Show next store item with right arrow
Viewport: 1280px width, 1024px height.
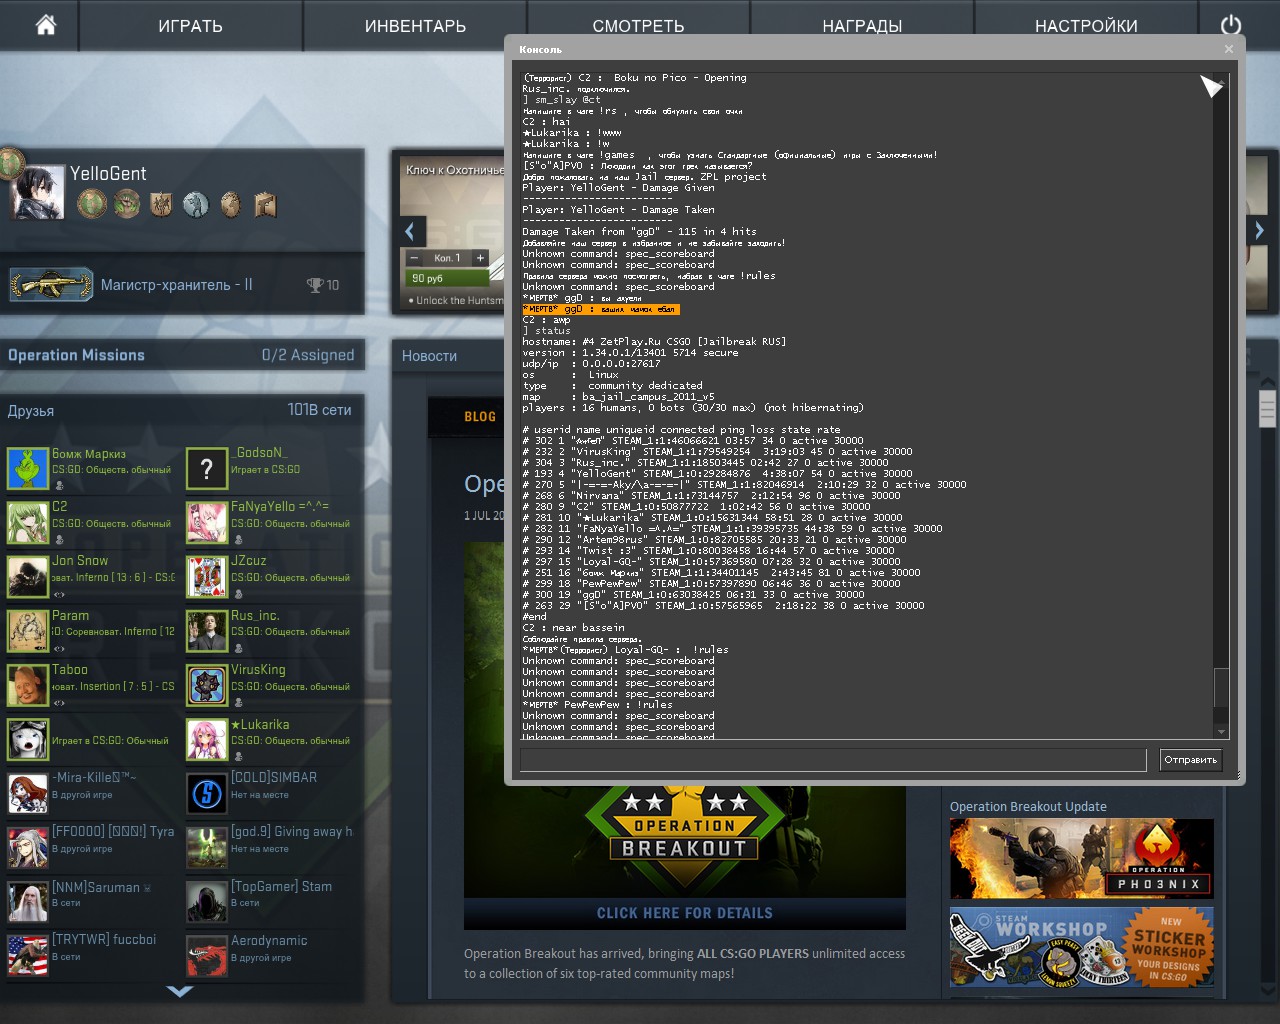(1259, 231)
